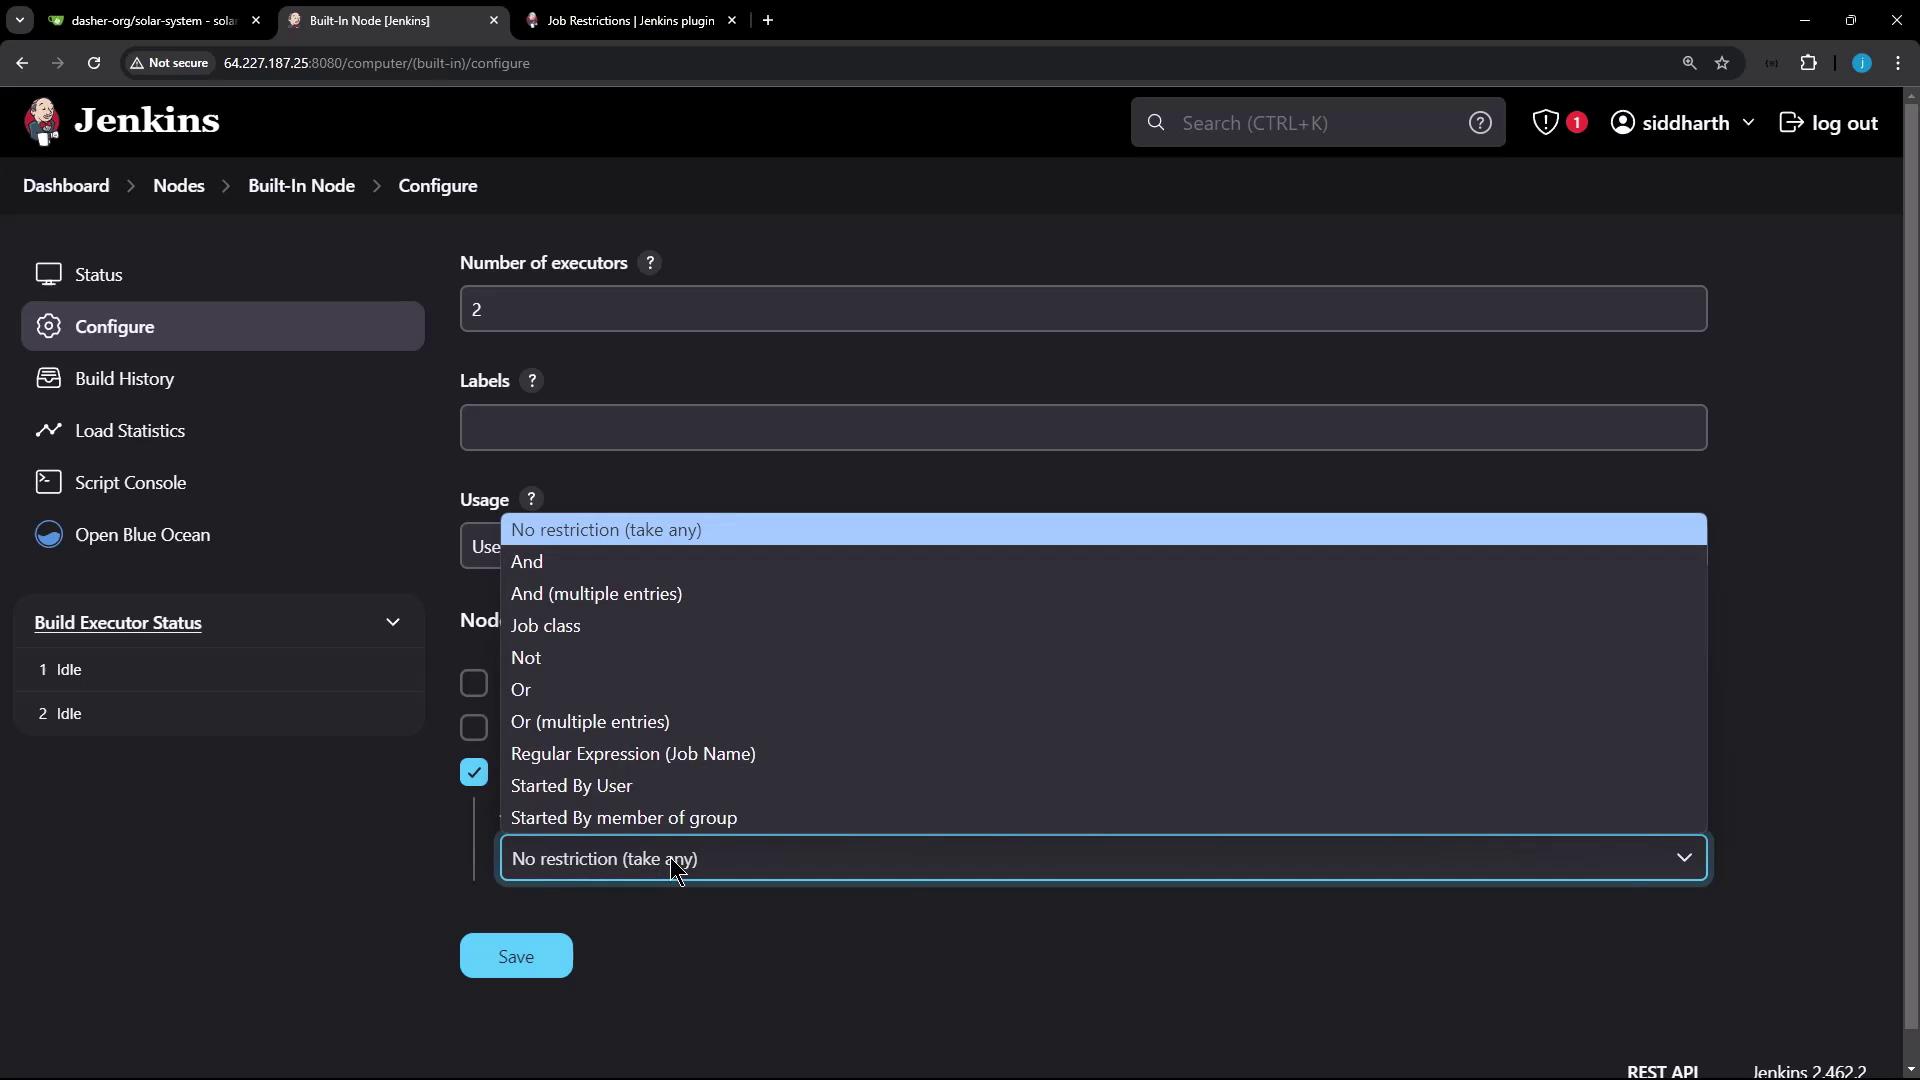1920x1080 pixels.
Task: Tick the first unchecked node property checkbox
Action: click(x=474, y=684)
